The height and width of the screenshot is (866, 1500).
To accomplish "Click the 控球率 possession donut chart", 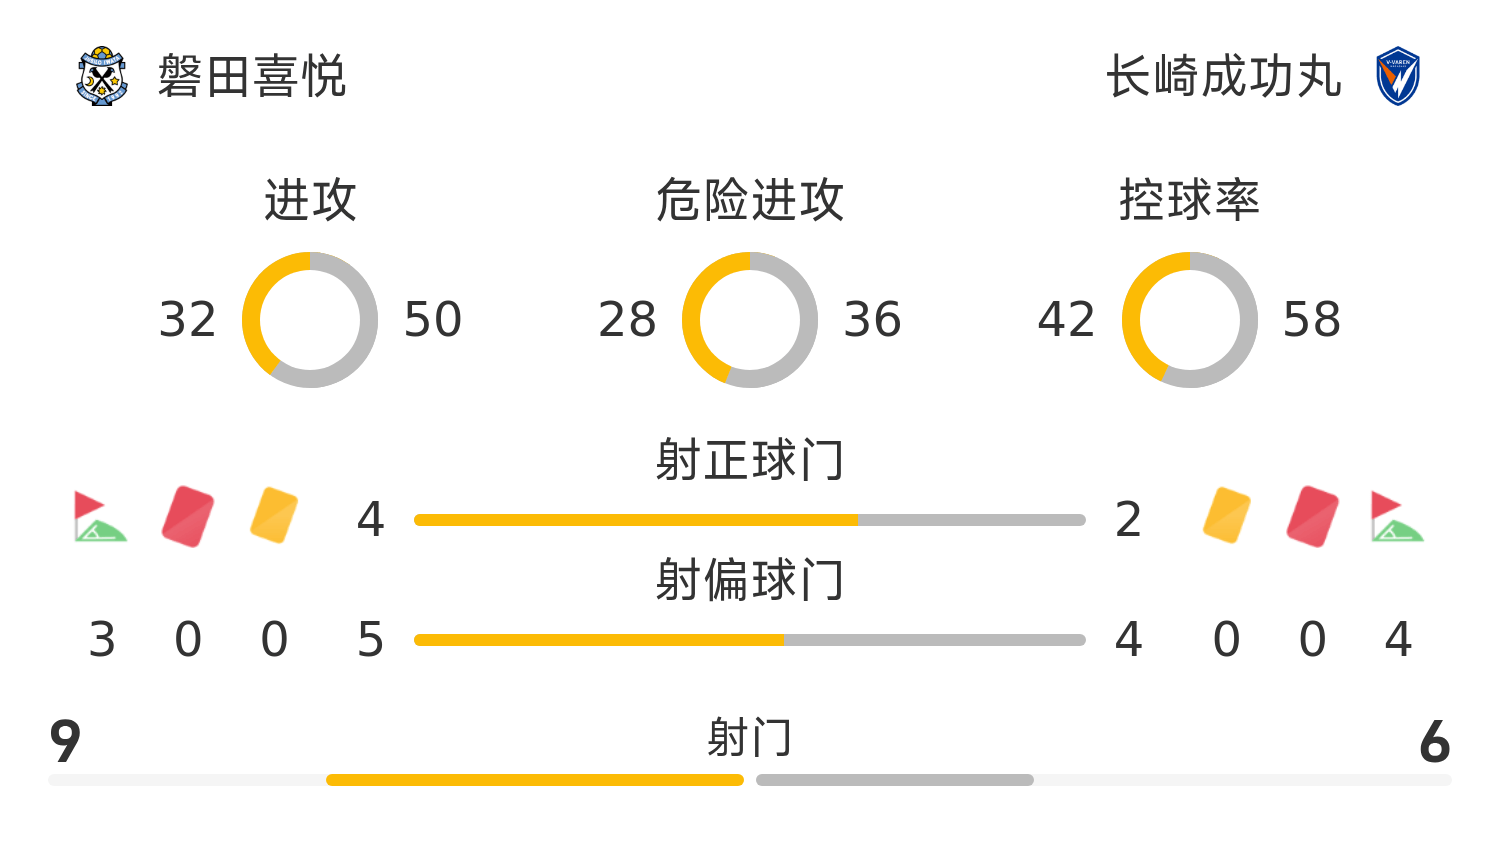I will pyautogui.click(x=1190, y=320).
